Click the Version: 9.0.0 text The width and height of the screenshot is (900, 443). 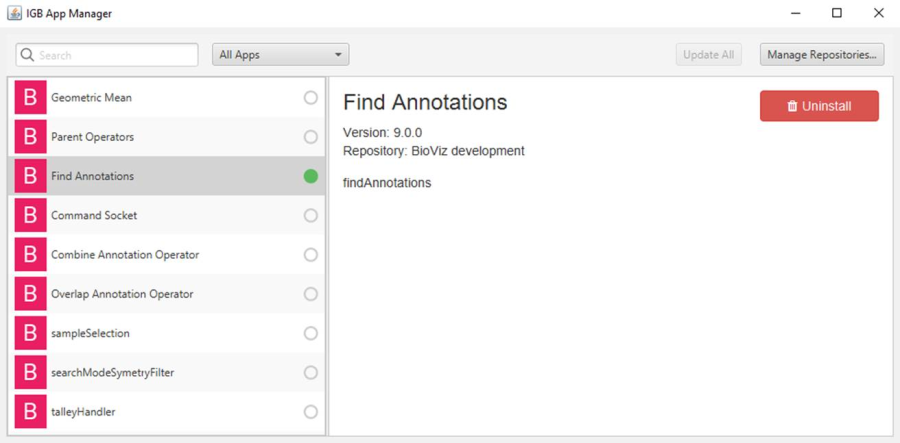pos(382,133)
